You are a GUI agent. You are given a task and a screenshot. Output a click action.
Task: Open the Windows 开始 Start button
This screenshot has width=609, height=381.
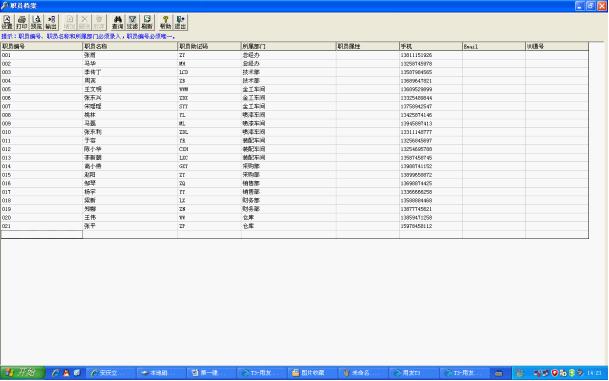(23, 373)
